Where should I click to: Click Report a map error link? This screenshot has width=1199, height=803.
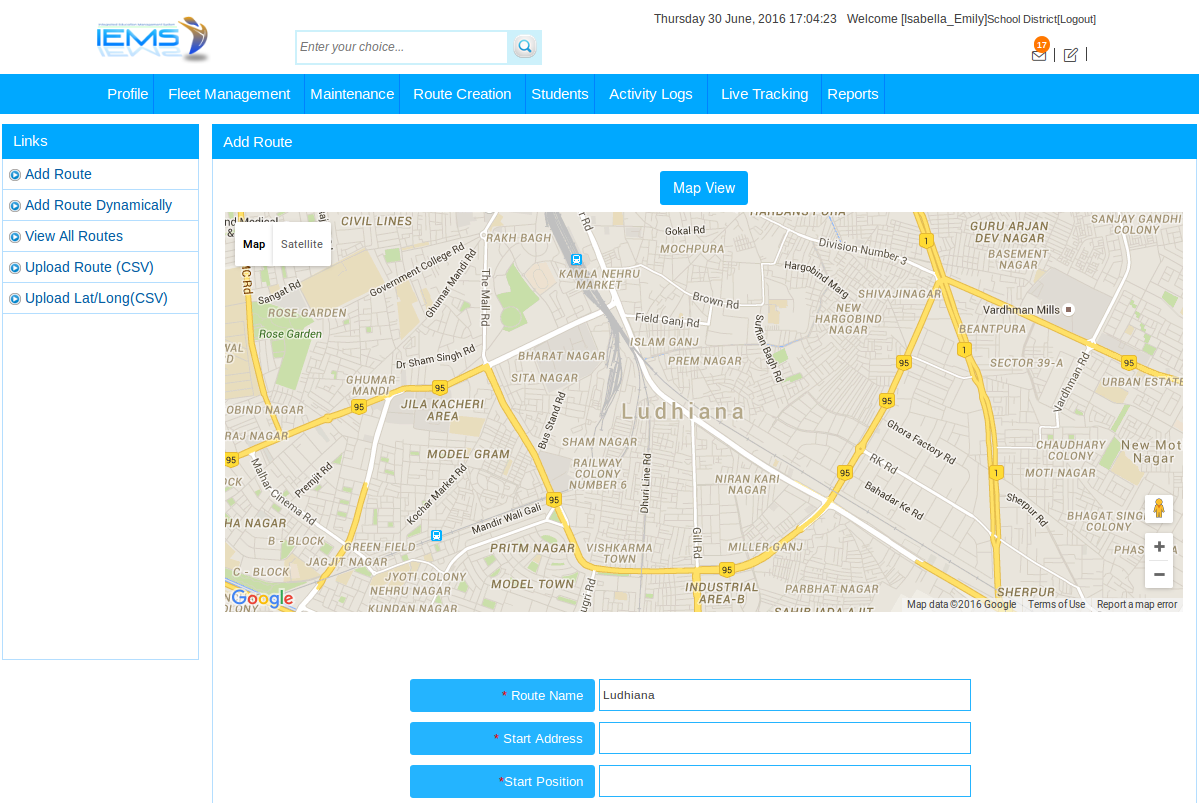(x=1137, y=604)
